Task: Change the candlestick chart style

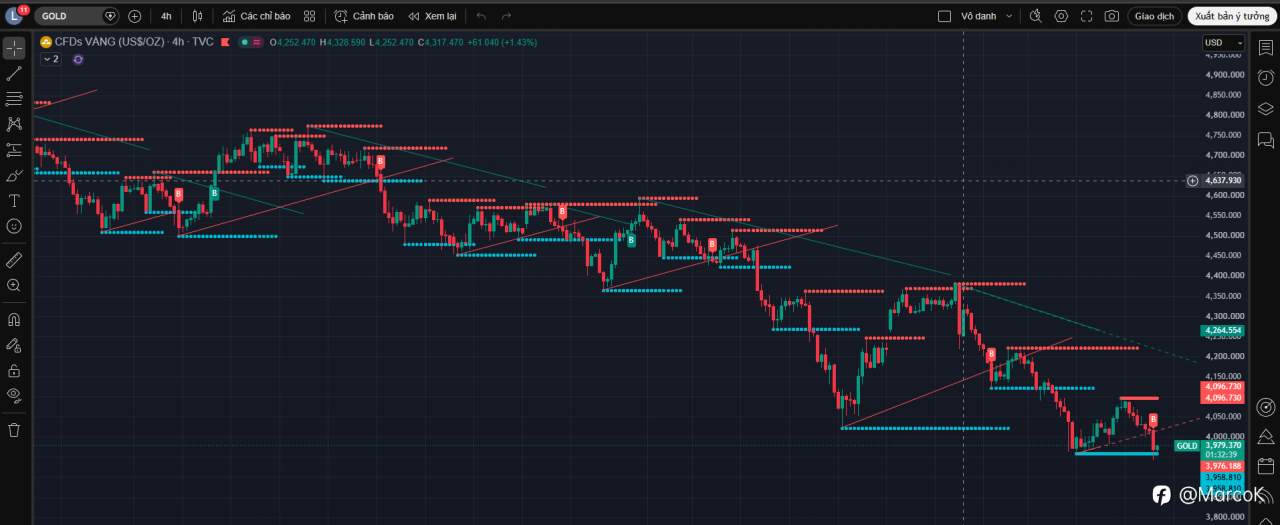Action: pyautogui.click(x=197, y=16)
